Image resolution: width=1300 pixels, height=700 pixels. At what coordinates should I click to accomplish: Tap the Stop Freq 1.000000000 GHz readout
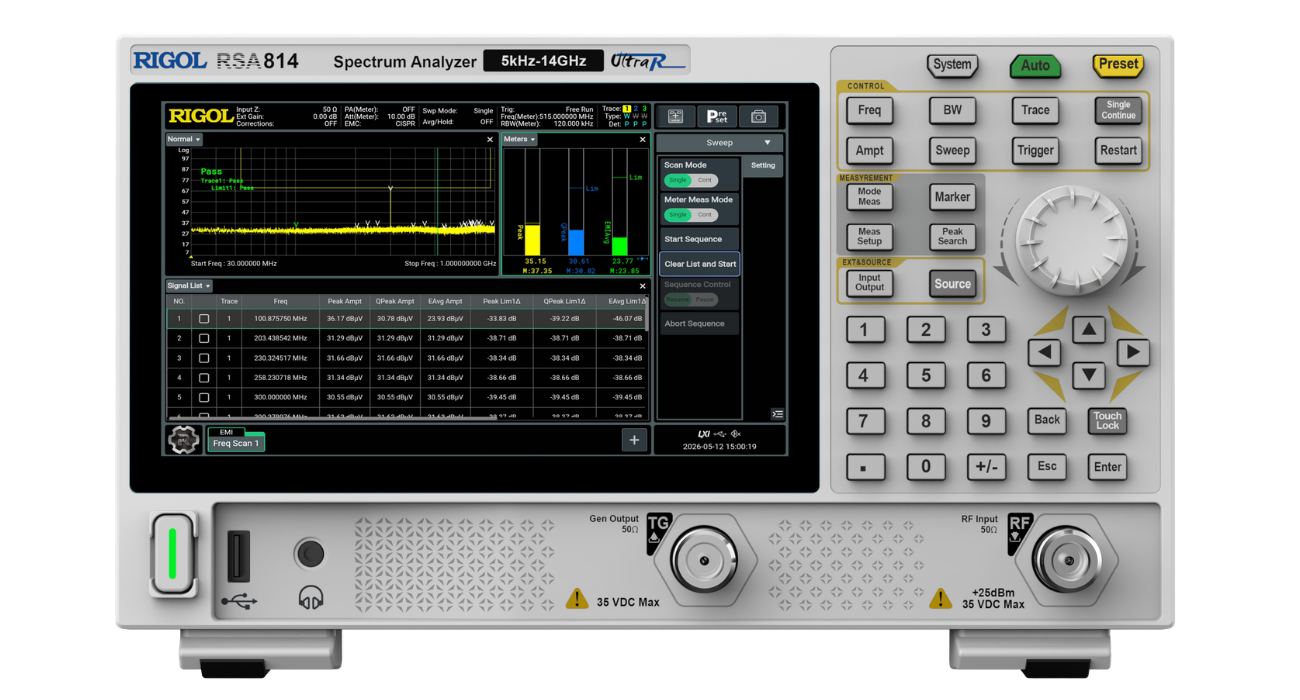click(x=450, y=264)
